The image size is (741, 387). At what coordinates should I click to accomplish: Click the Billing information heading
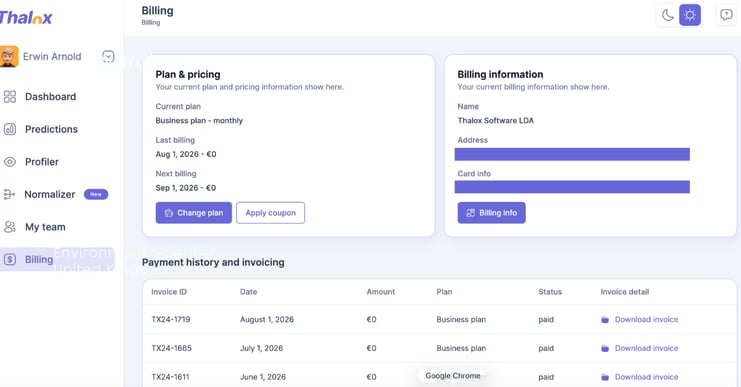(500, 74)
